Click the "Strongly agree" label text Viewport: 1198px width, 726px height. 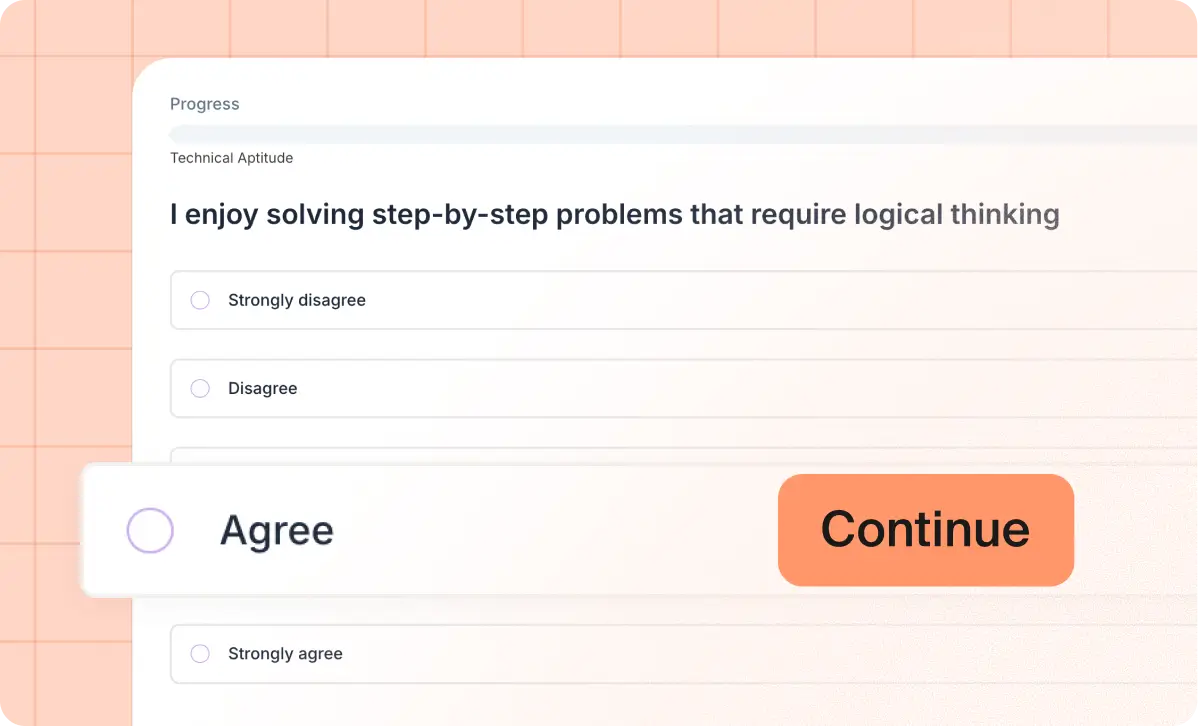click(285, 654)
